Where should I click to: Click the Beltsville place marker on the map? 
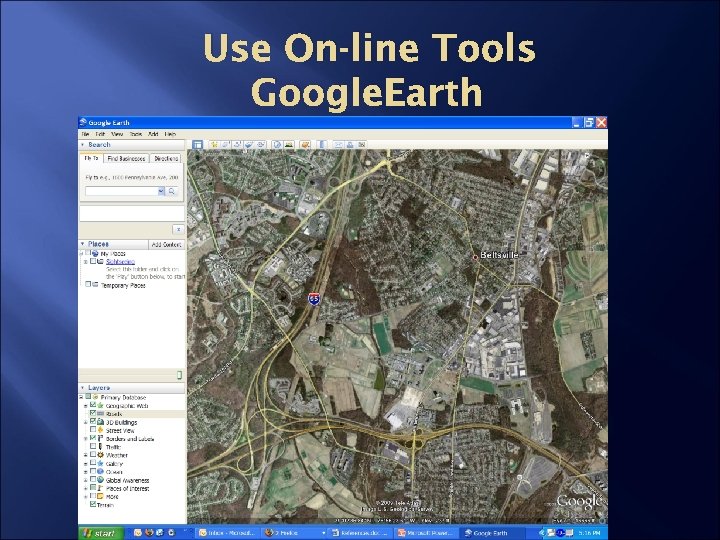[476, 257]
